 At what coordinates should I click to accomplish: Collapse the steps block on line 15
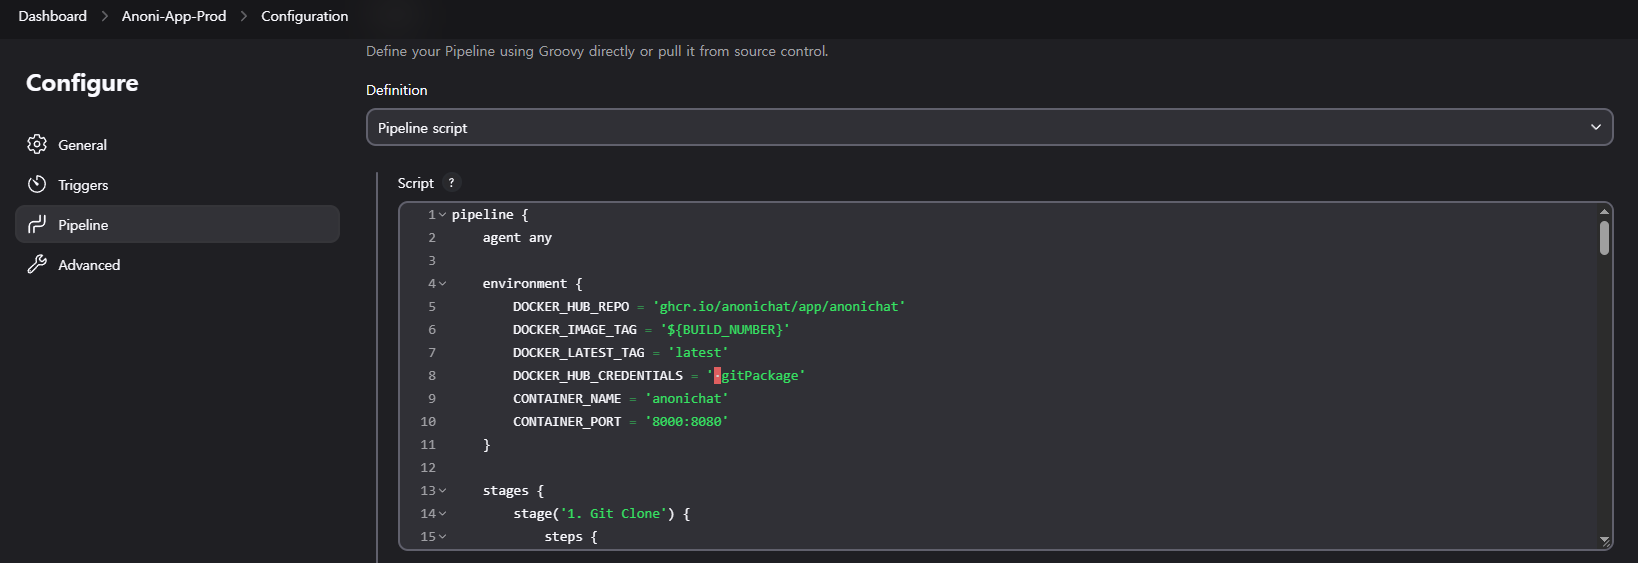[442, 537]
